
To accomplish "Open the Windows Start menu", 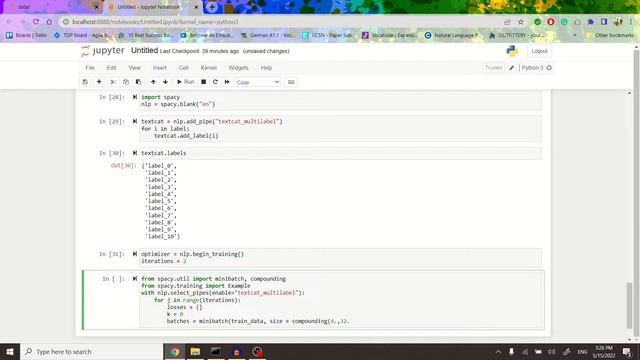I will (10, 351).
